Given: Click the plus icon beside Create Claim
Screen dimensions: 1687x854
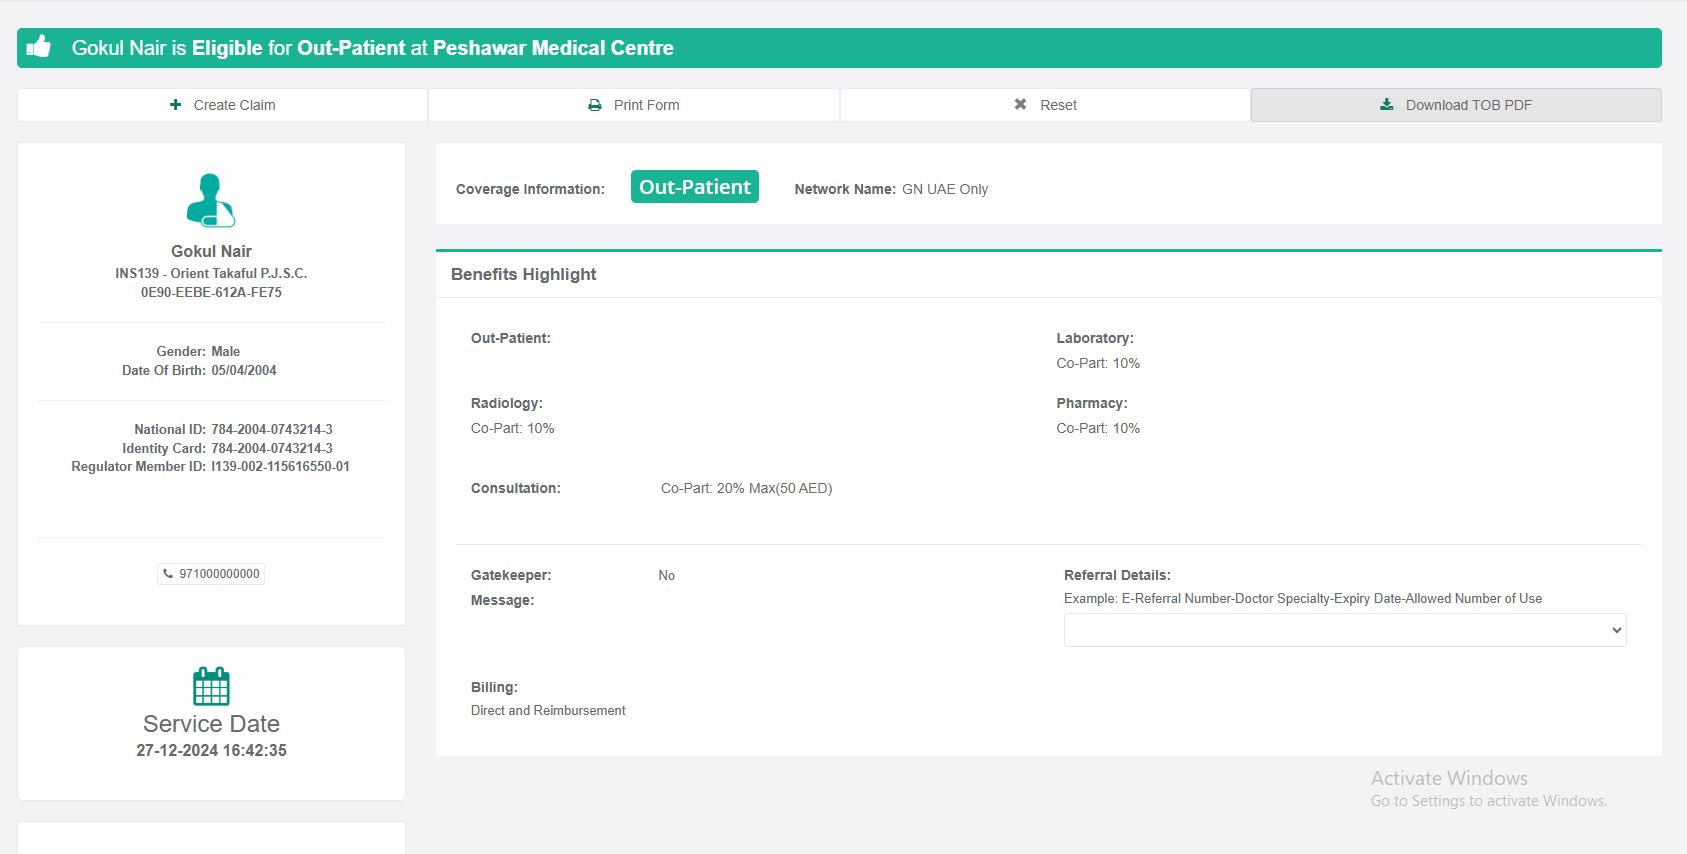Looking at the screenshot, I should [176, 105].
